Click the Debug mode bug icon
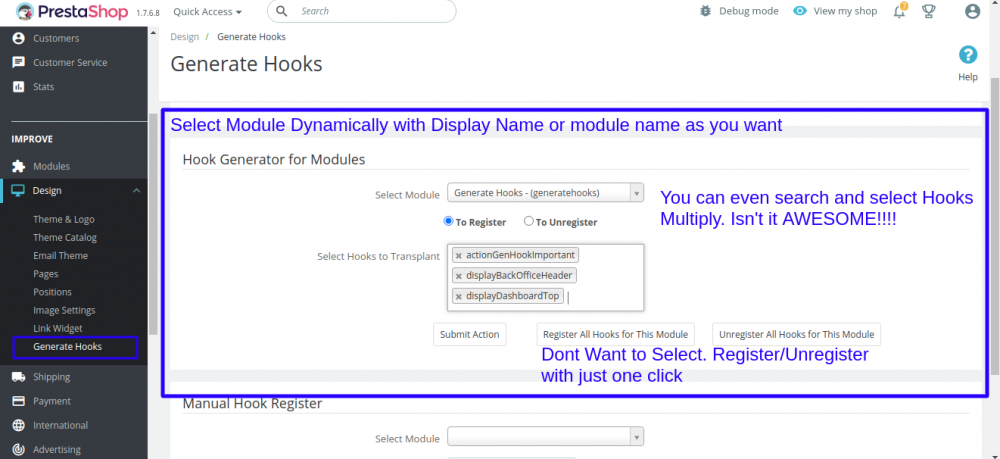The width and height of the screenshot is (1000, 459). point(705,11)
